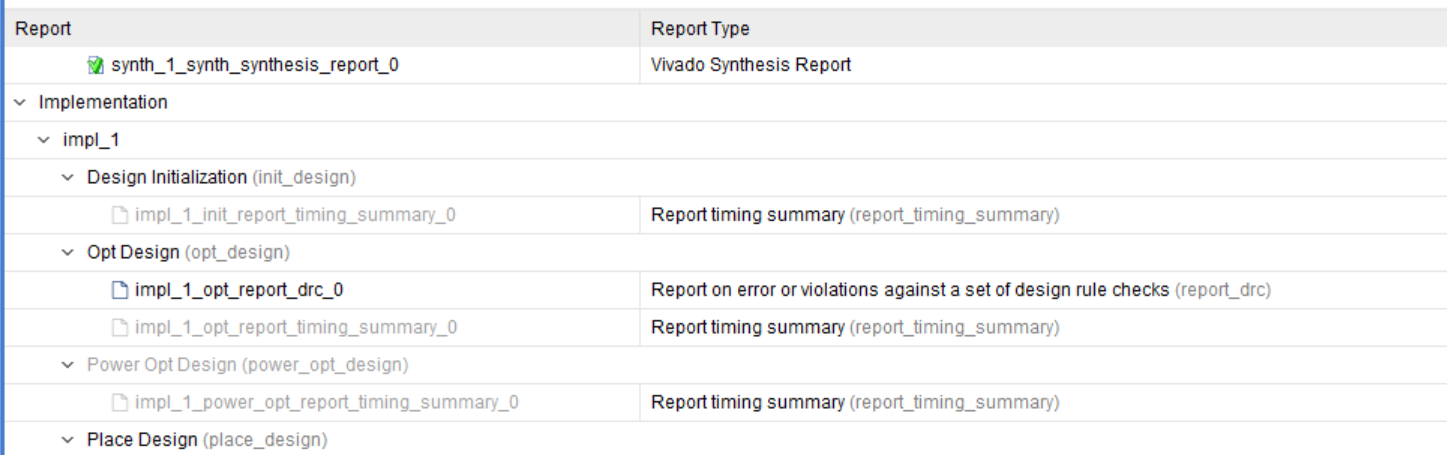This screenshot has height=455, width=1447.
Task: Select impl_1_power_opt_report_timing_summary_0 entry
Action: point(327,403)
